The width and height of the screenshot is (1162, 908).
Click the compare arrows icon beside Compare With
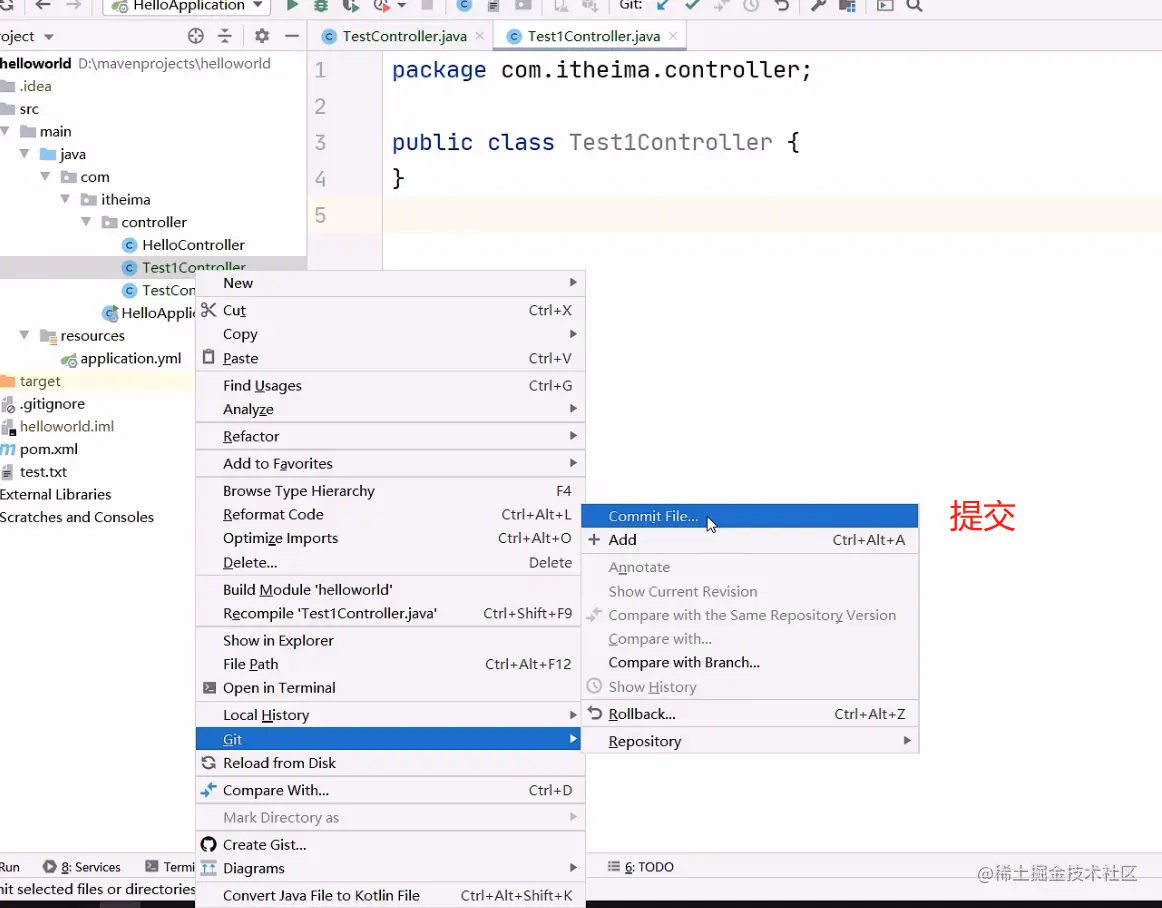tap(208, 789)
